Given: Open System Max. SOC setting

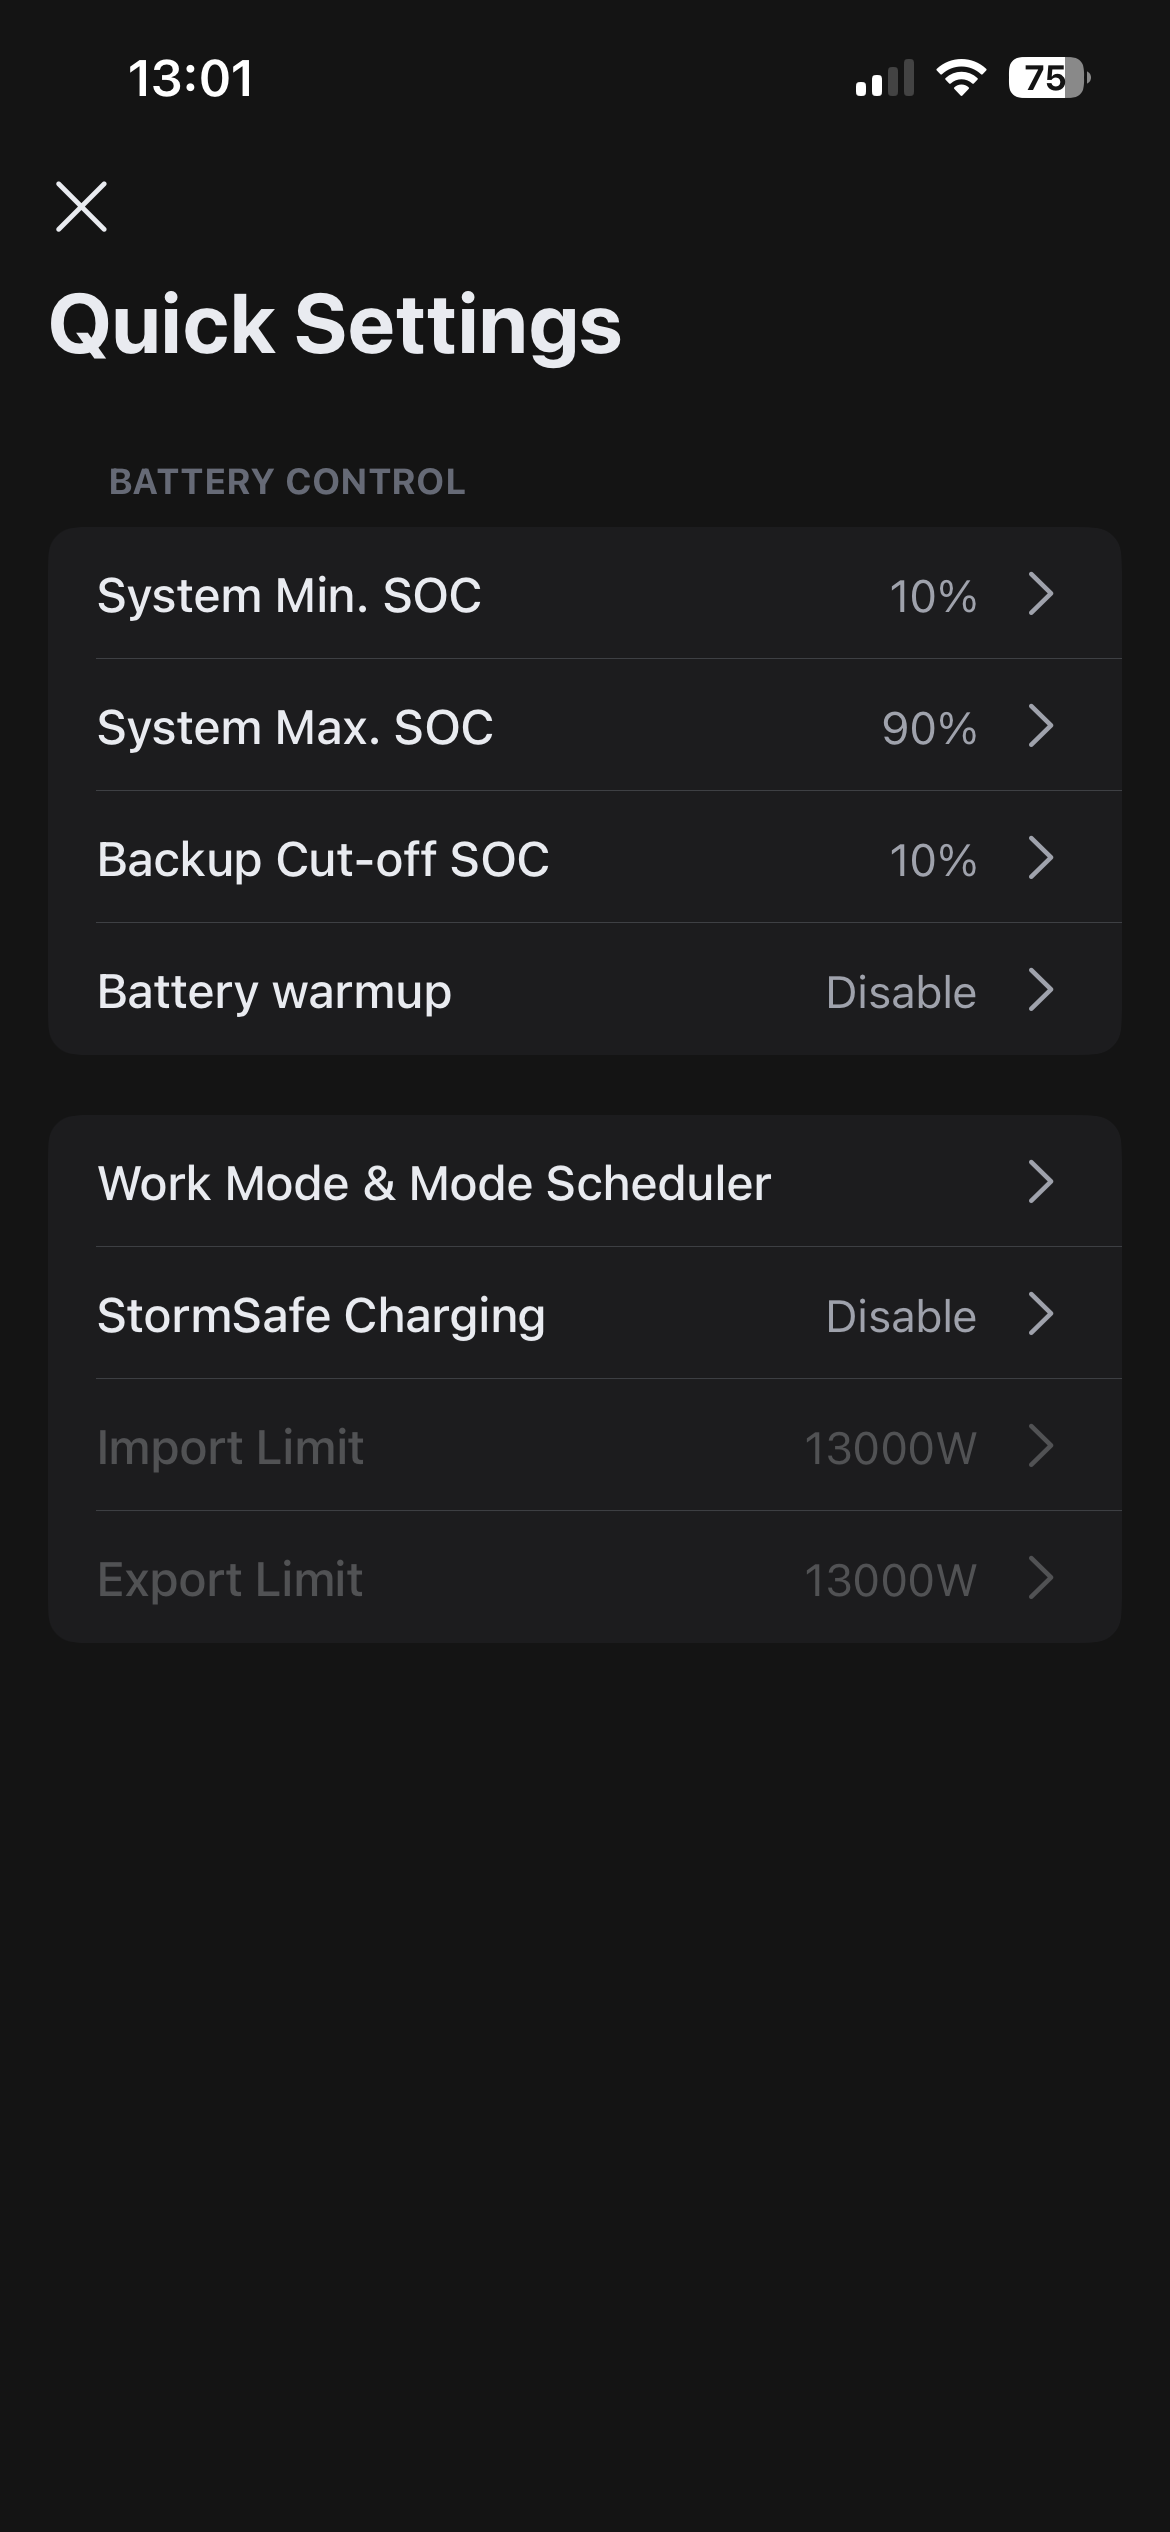Looking at the screenshot, I should tap(585, 726).
